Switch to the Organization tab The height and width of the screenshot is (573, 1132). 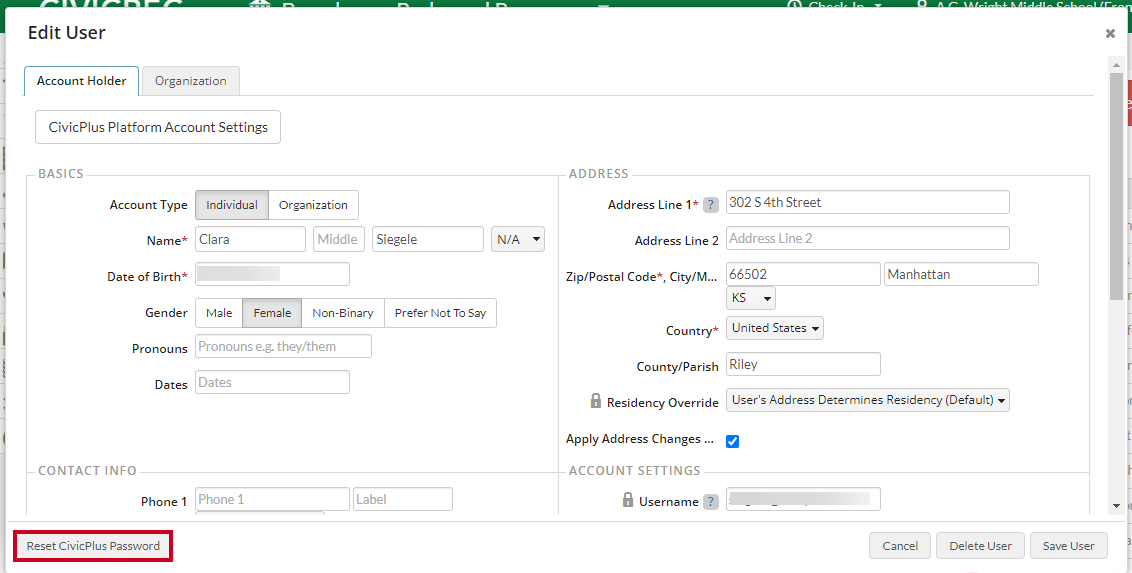click(191, 81)
